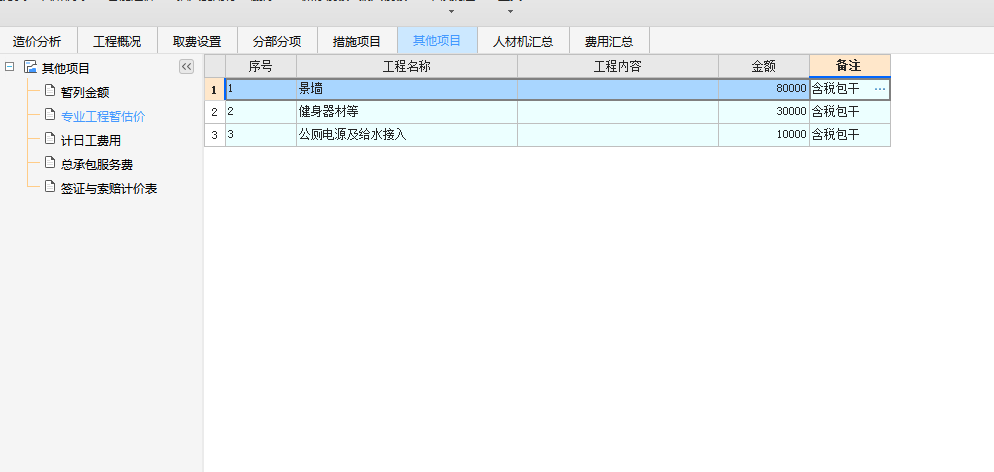Image resolution: width=994 pixels, height=472 pixels.
Task: Open the 人材机汇总 tab
Action: (523, 42)
